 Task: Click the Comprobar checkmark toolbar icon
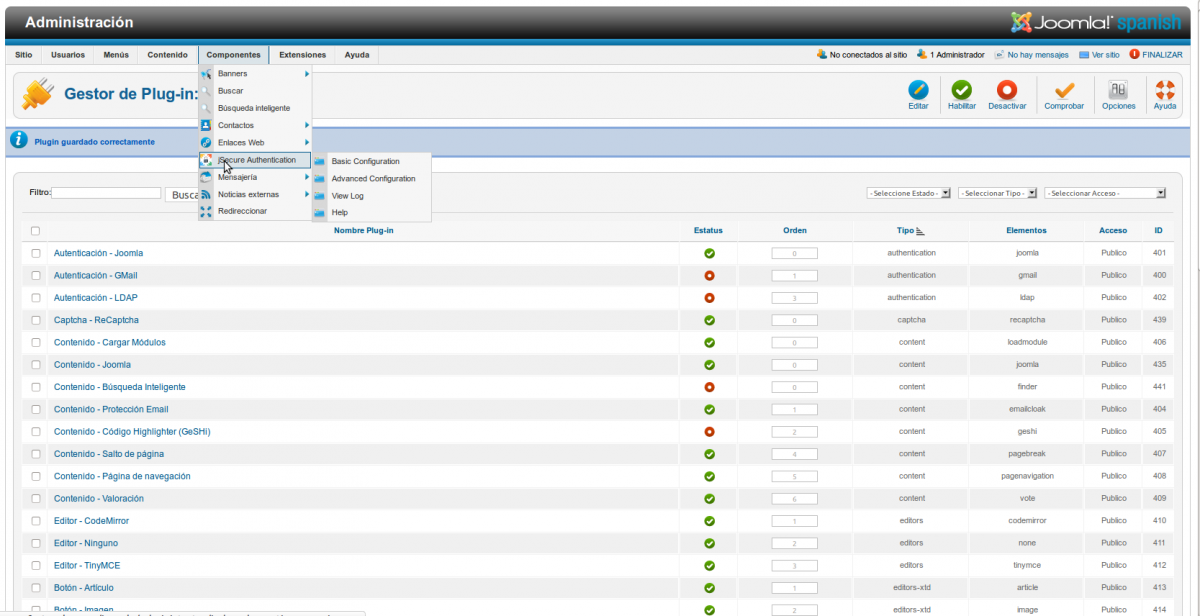(x=1064, y=91)
